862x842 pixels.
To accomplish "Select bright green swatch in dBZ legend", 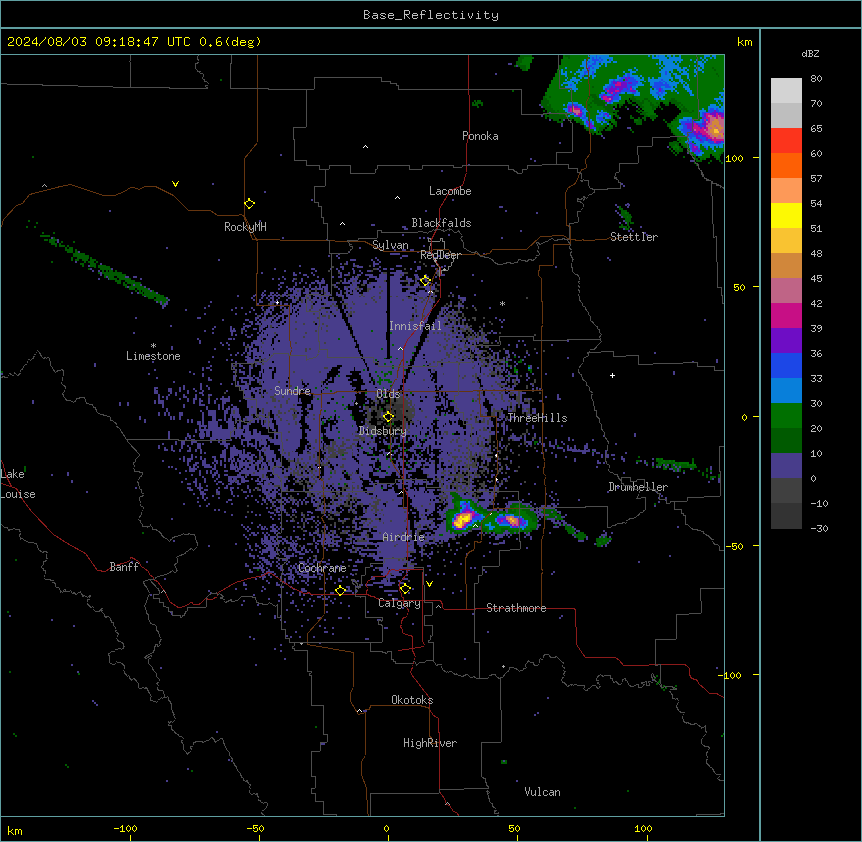I will (x=786, y=416).
